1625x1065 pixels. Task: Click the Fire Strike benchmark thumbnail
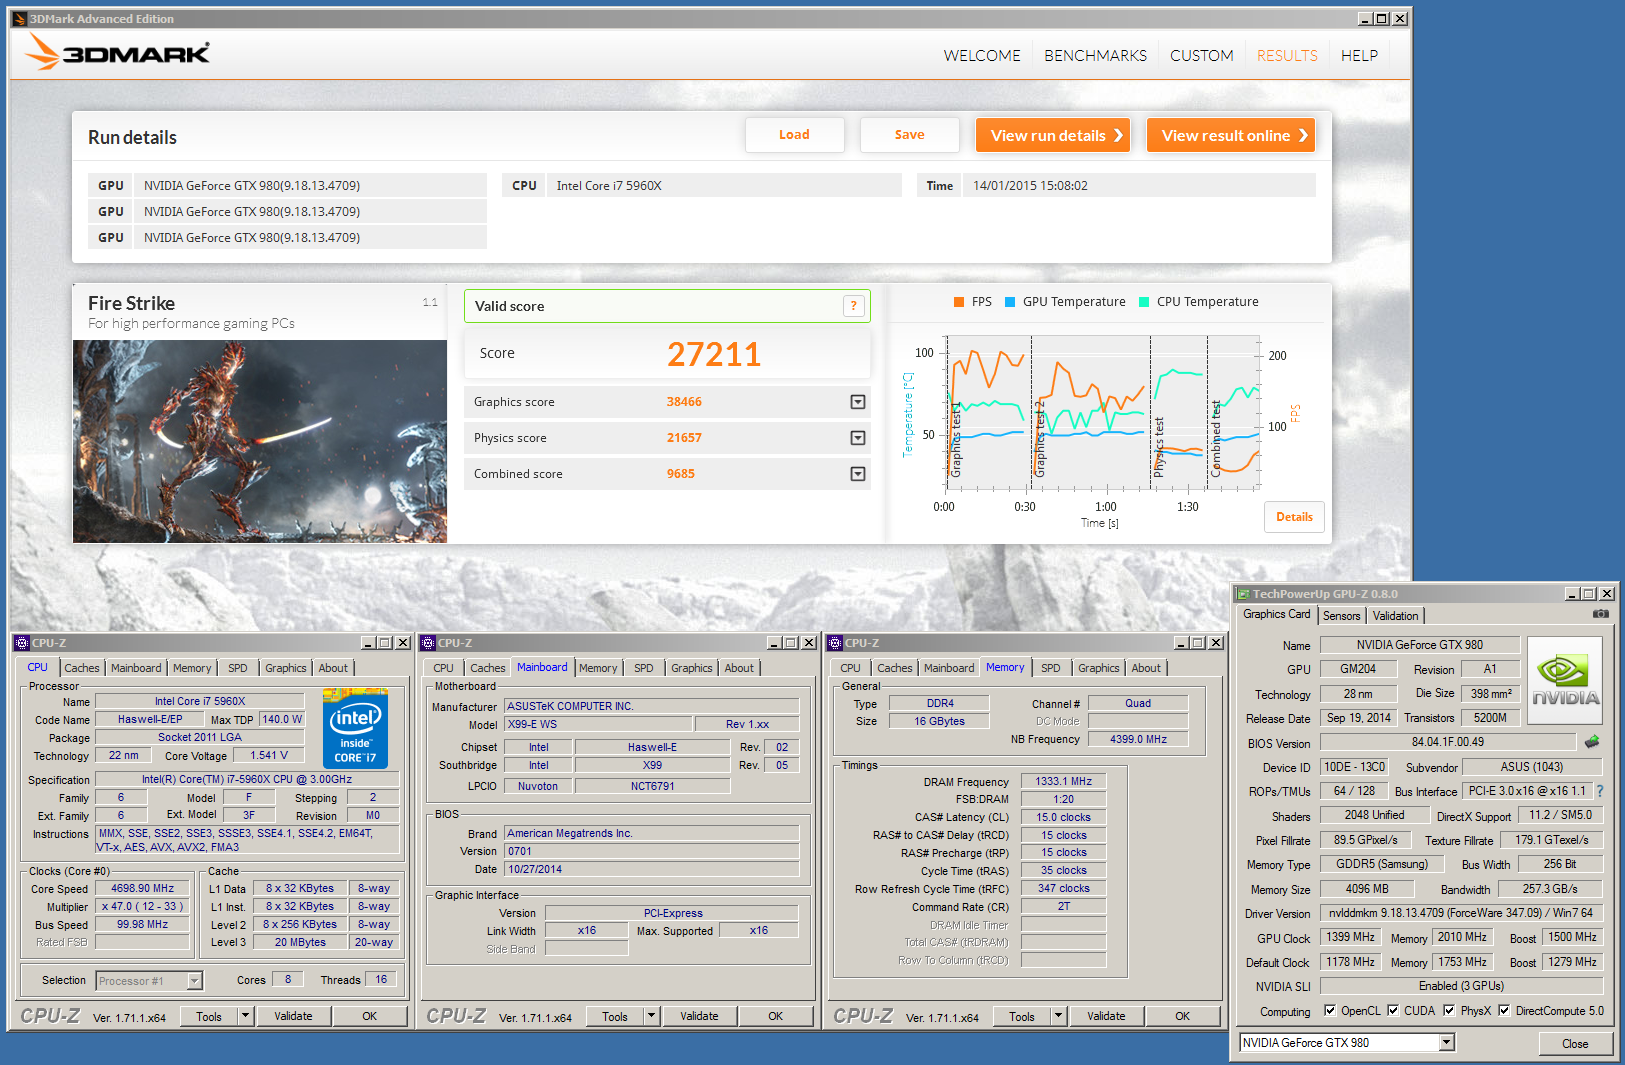pos(260,441)
